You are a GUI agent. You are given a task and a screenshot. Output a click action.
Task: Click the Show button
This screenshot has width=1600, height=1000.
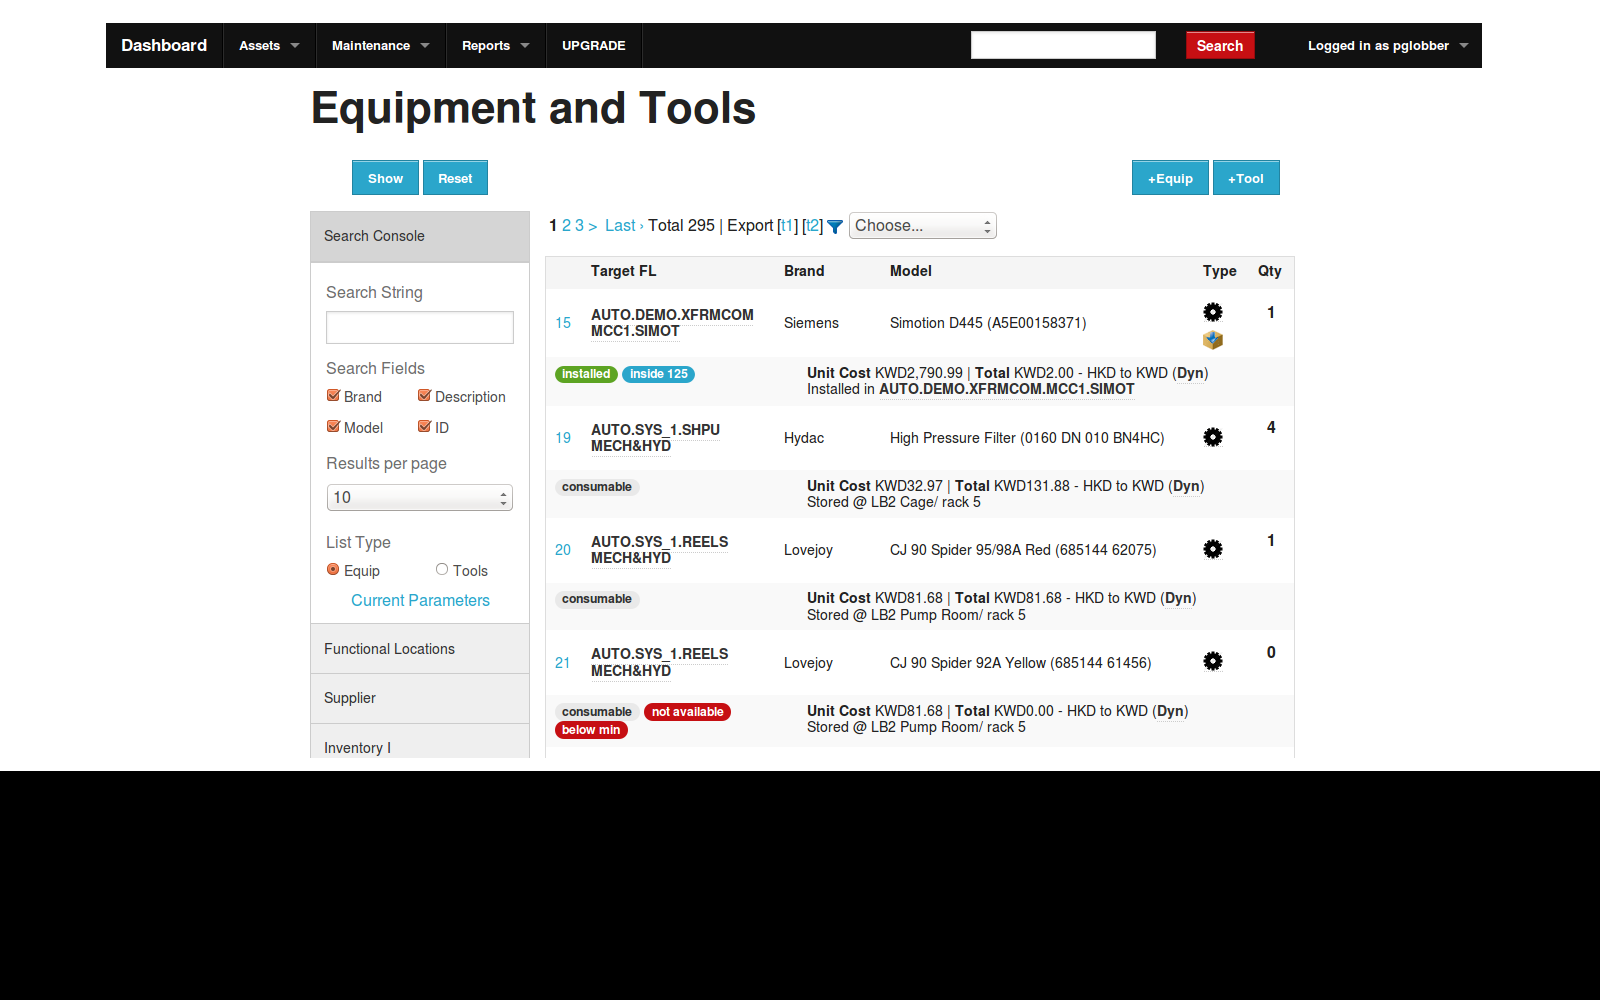(385, 178)
